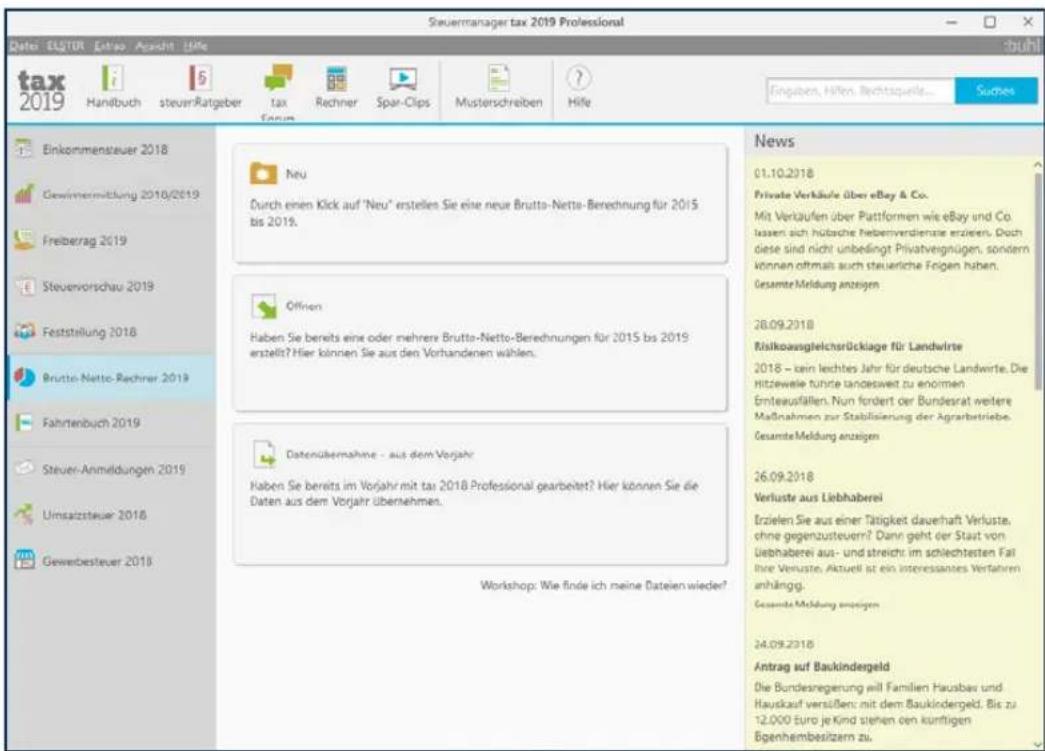Open the Datei menu
Screen dimensions: 1045x751
tap(23, 46)
